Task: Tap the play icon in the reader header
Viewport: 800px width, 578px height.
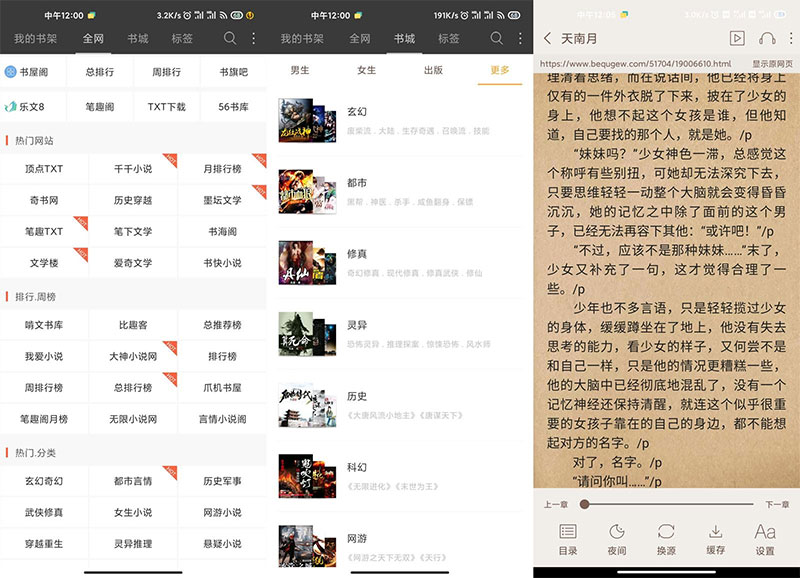Action: point(737,38)
